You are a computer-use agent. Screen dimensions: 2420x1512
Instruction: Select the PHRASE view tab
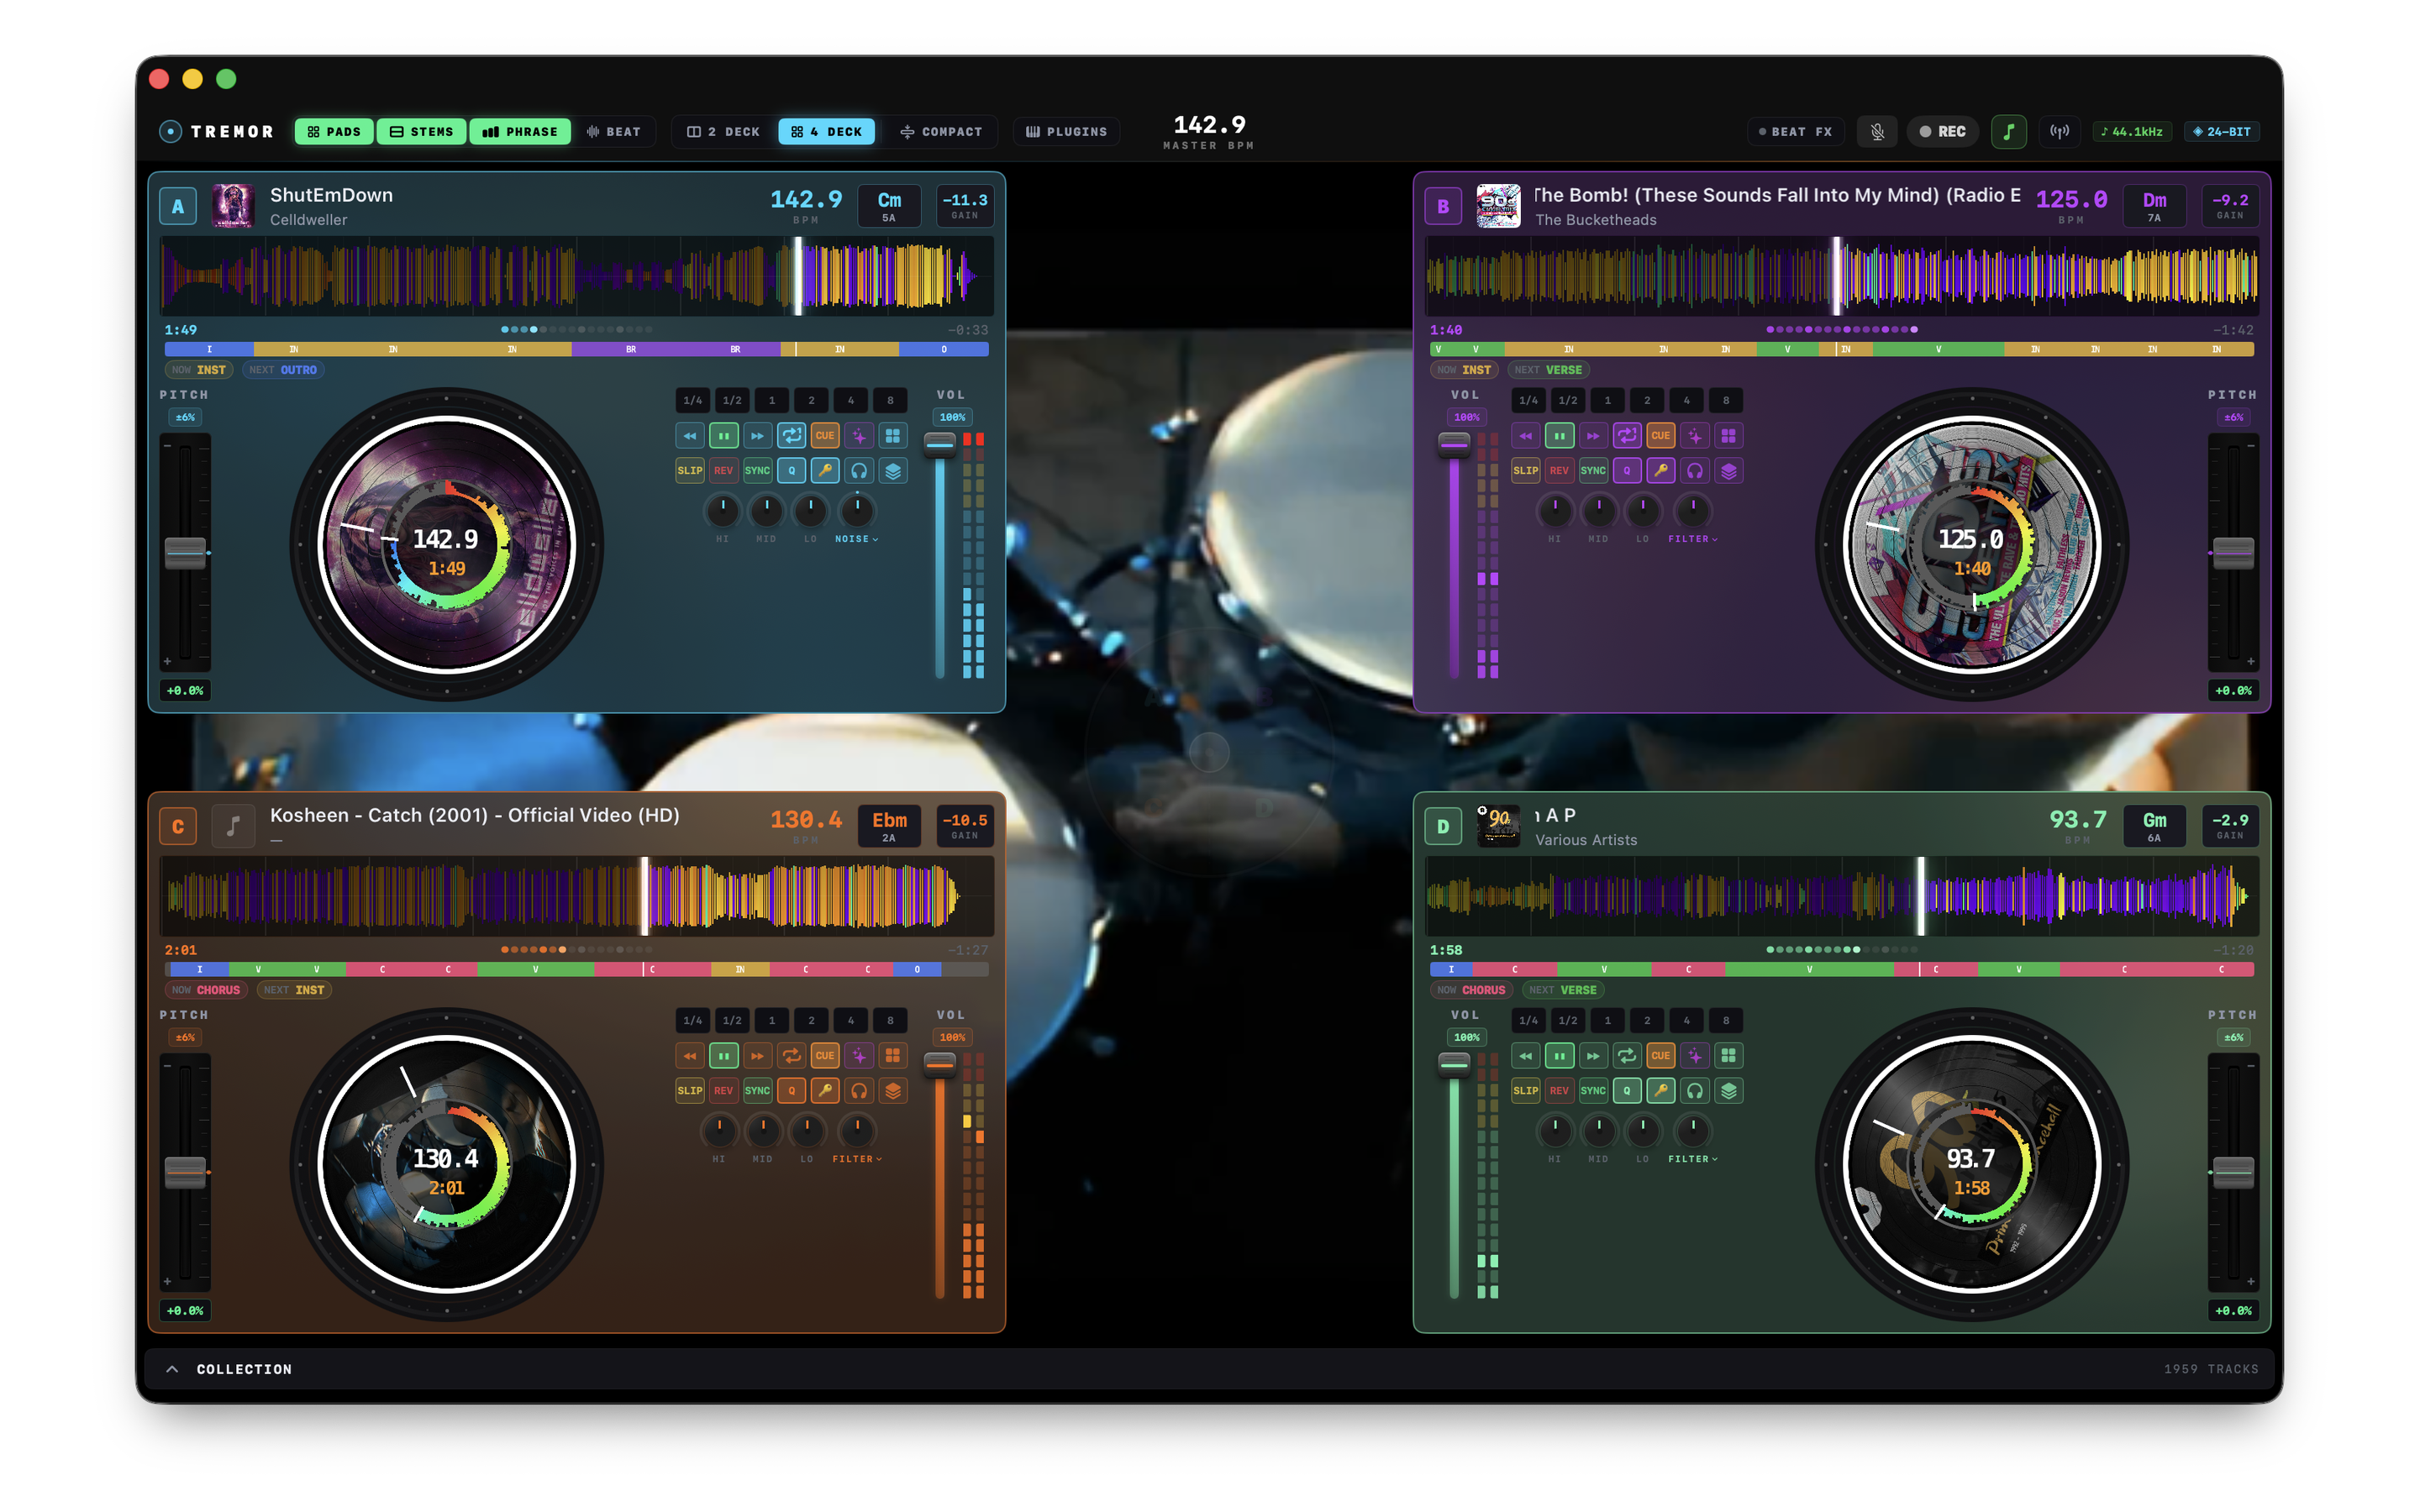point(520,132)
